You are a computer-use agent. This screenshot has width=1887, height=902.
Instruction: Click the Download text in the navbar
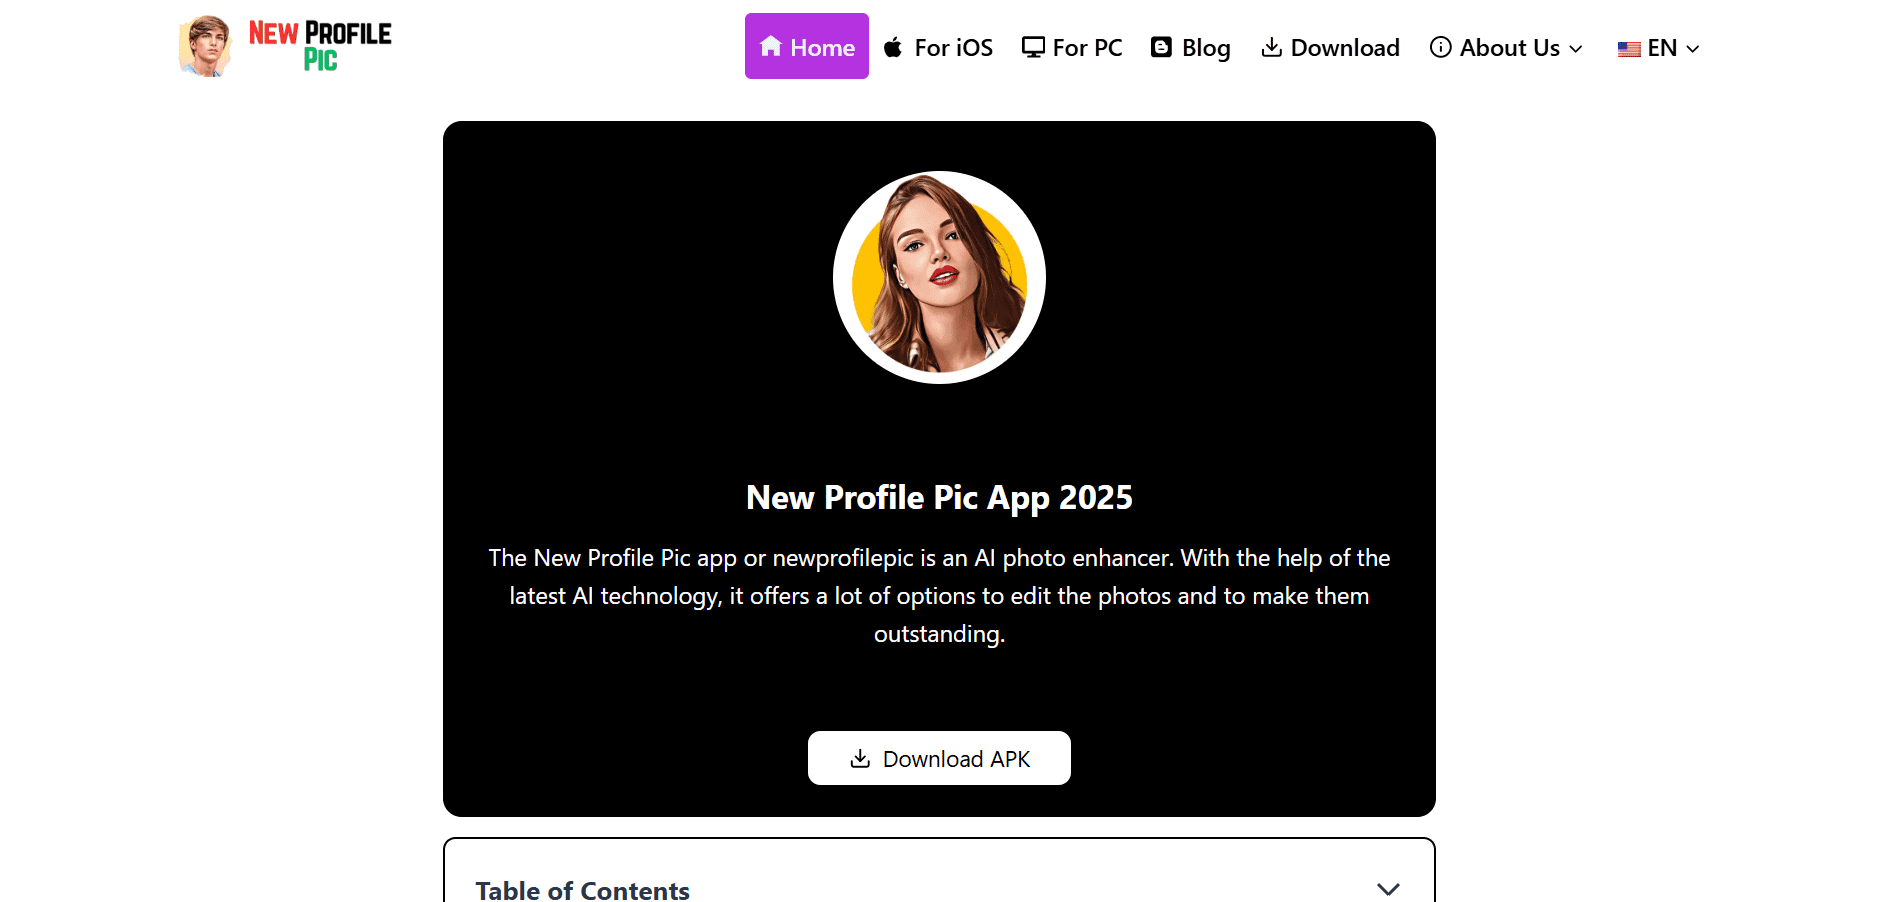point(1344,48)
